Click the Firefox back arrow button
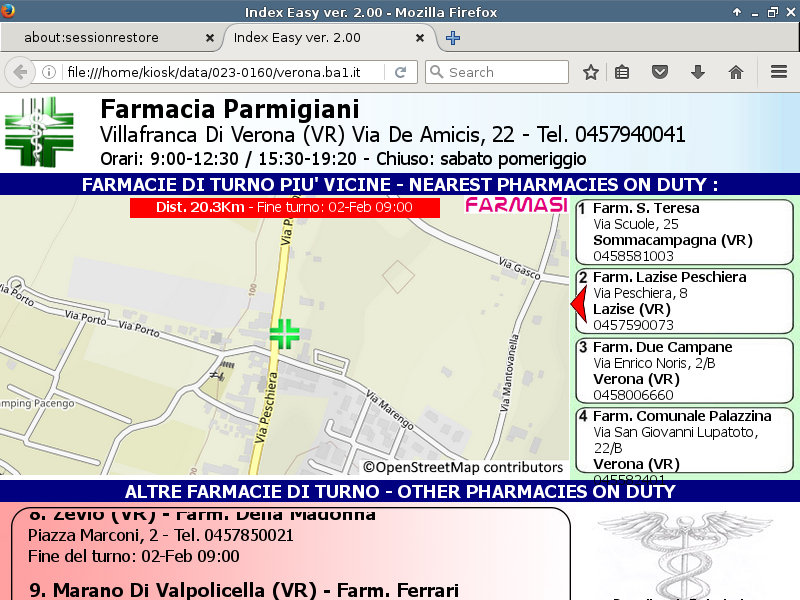The image size is (800, 600). (x=19, y=72)
